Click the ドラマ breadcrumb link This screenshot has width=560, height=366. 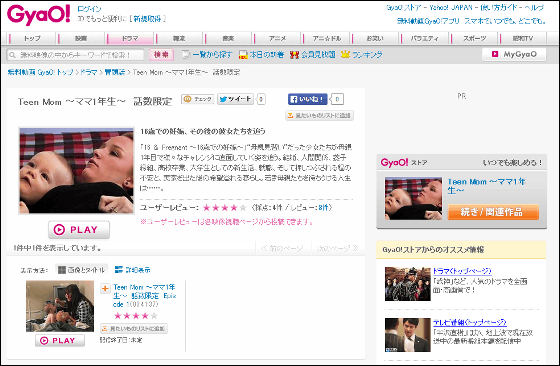[x=88, y=72]
